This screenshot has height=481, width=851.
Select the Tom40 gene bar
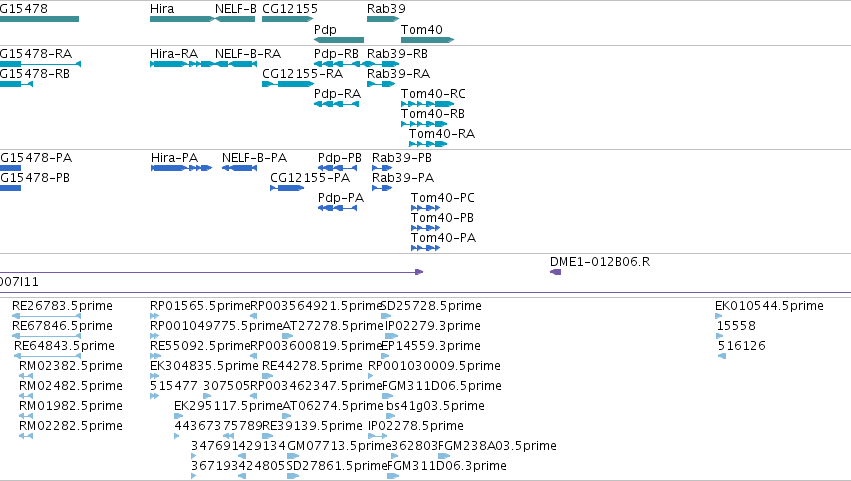427,40
